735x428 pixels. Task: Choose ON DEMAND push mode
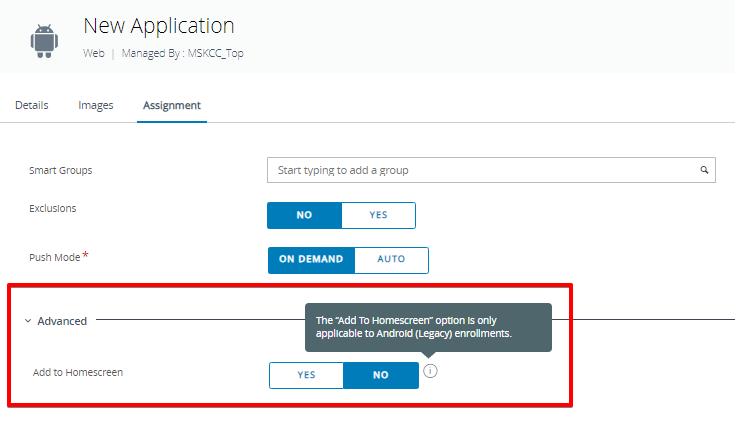[312, 259]
